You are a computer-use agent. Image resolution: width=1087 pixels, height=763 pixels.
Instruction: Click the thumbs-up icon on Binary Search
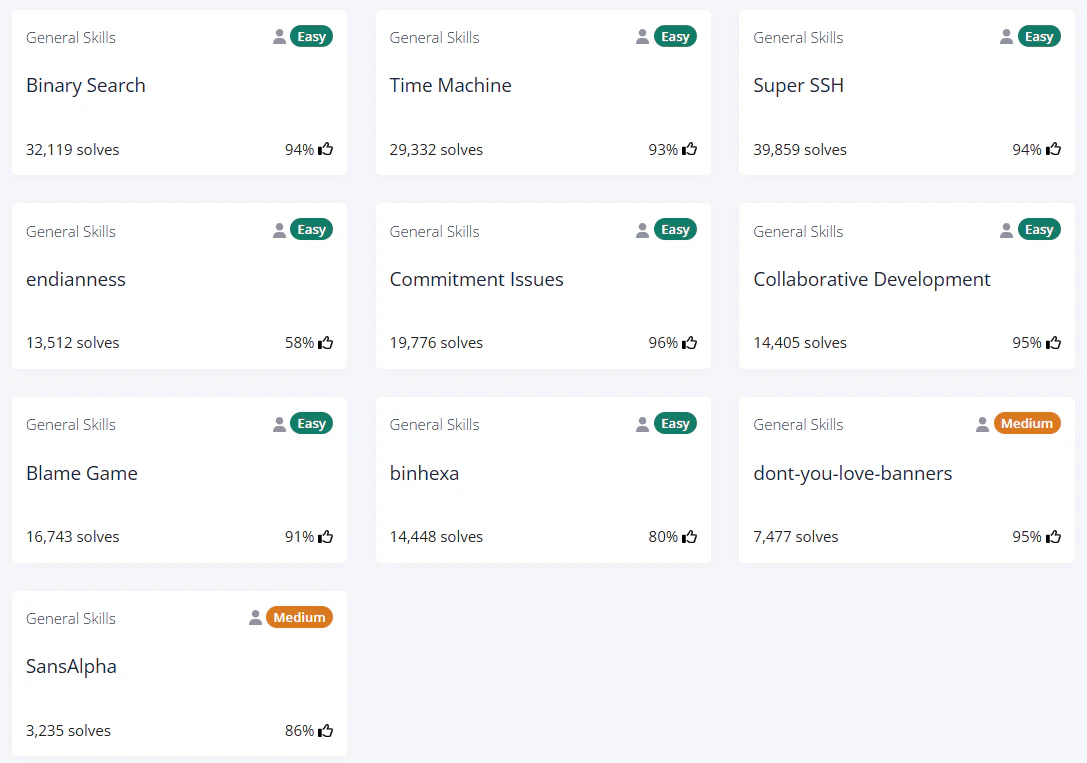pyautogui.click(x=326, y=149)
